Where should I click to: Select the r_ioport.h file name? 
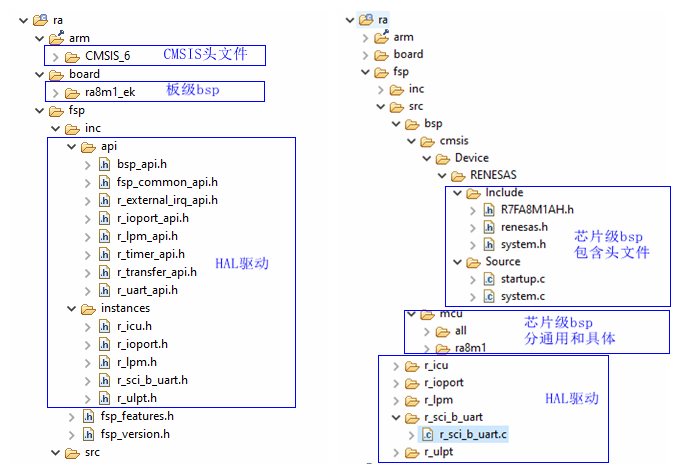tap(142, 344)
